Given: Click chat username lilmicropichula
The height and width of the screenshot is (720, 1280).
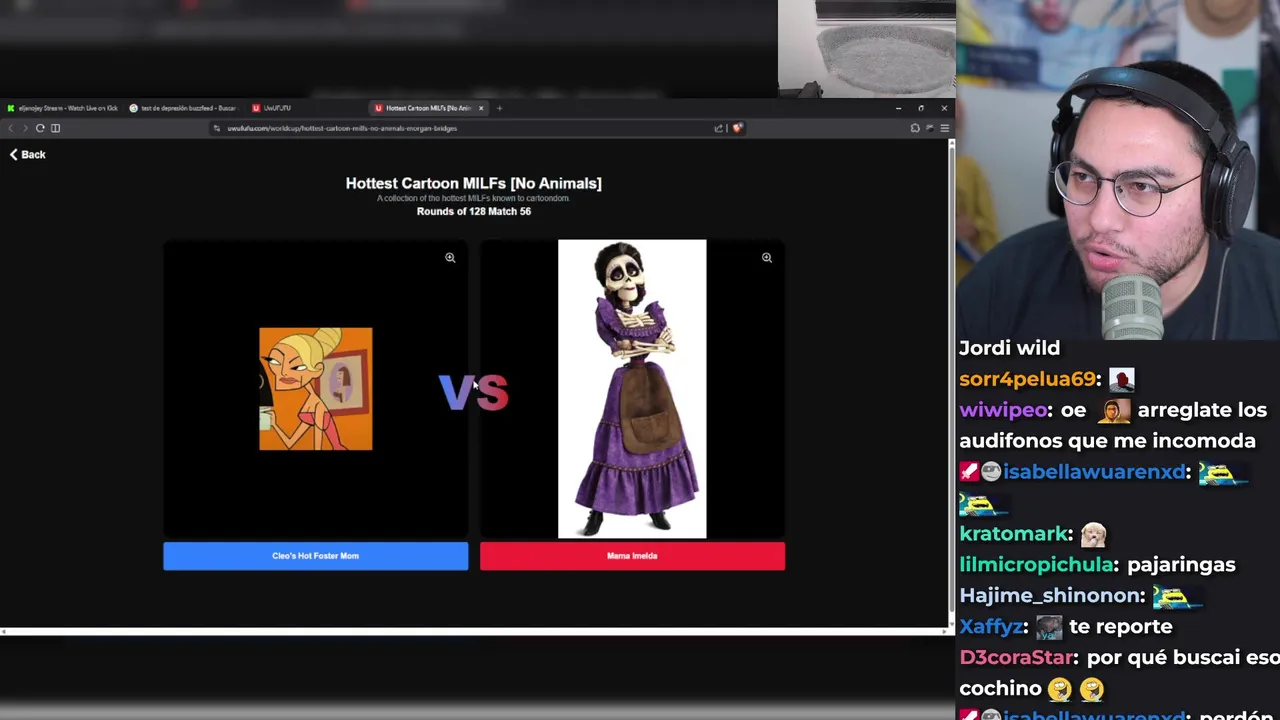Looking at the screenshot, I should pyautogui.click(x=1036, y=565).
